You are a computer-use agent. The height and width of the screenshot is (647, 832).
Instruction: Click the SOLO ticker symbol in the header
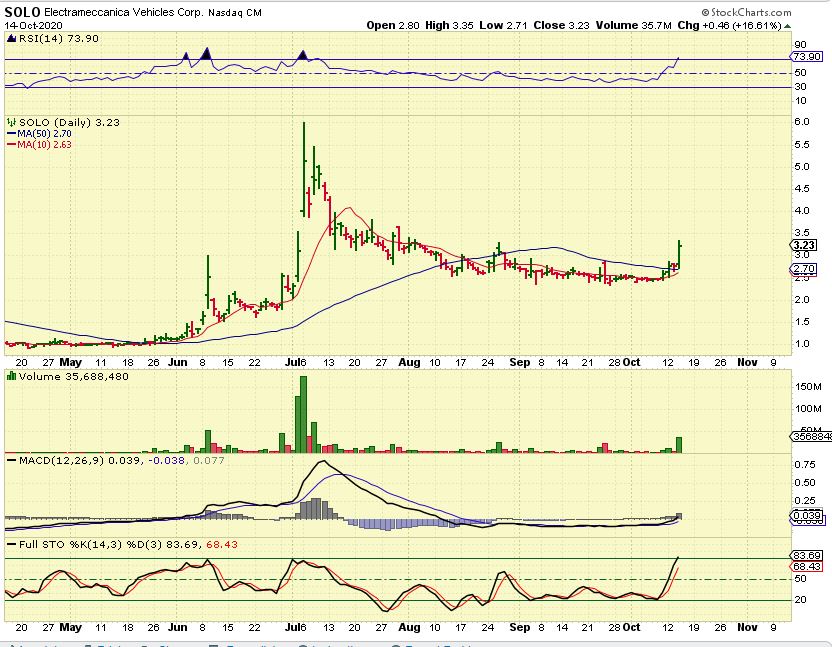click(22, 12)
